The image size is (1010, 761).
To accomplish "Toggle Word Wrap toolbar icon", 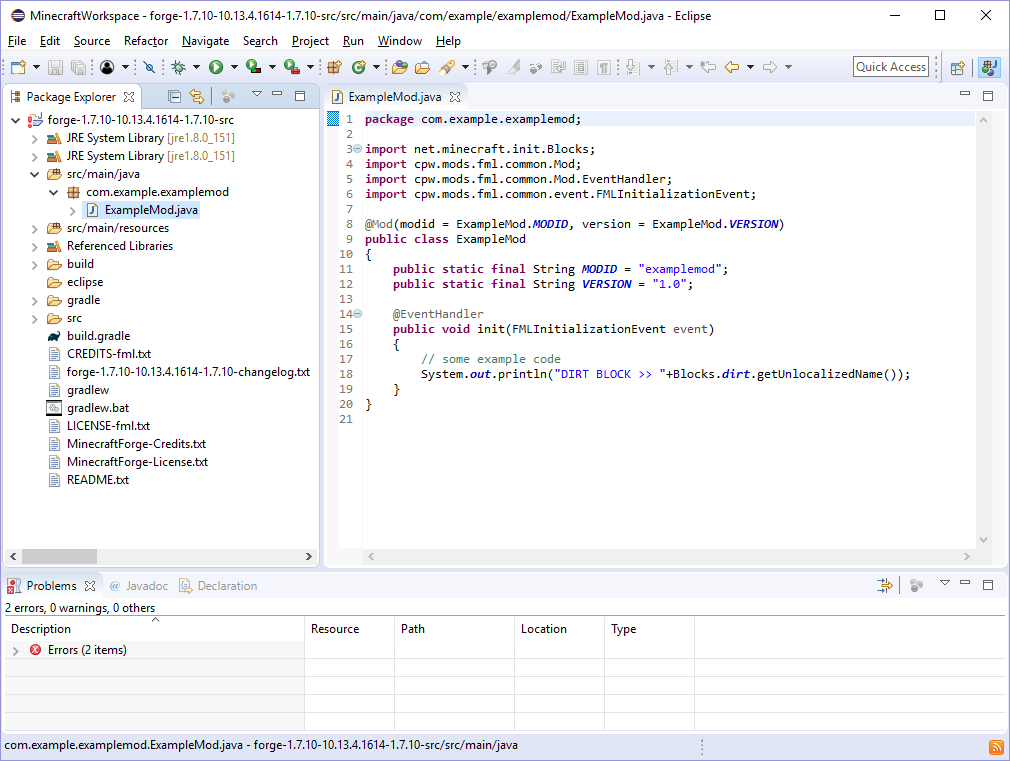I will (x=558, y=67).
